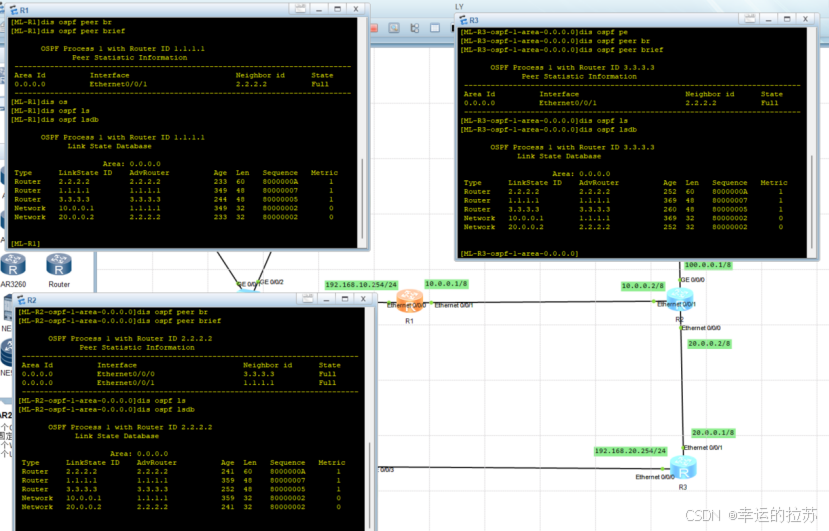Click the Router 2.2.2.2 row in R2 LSDB

pyautogui.click(x=181, y=471)
